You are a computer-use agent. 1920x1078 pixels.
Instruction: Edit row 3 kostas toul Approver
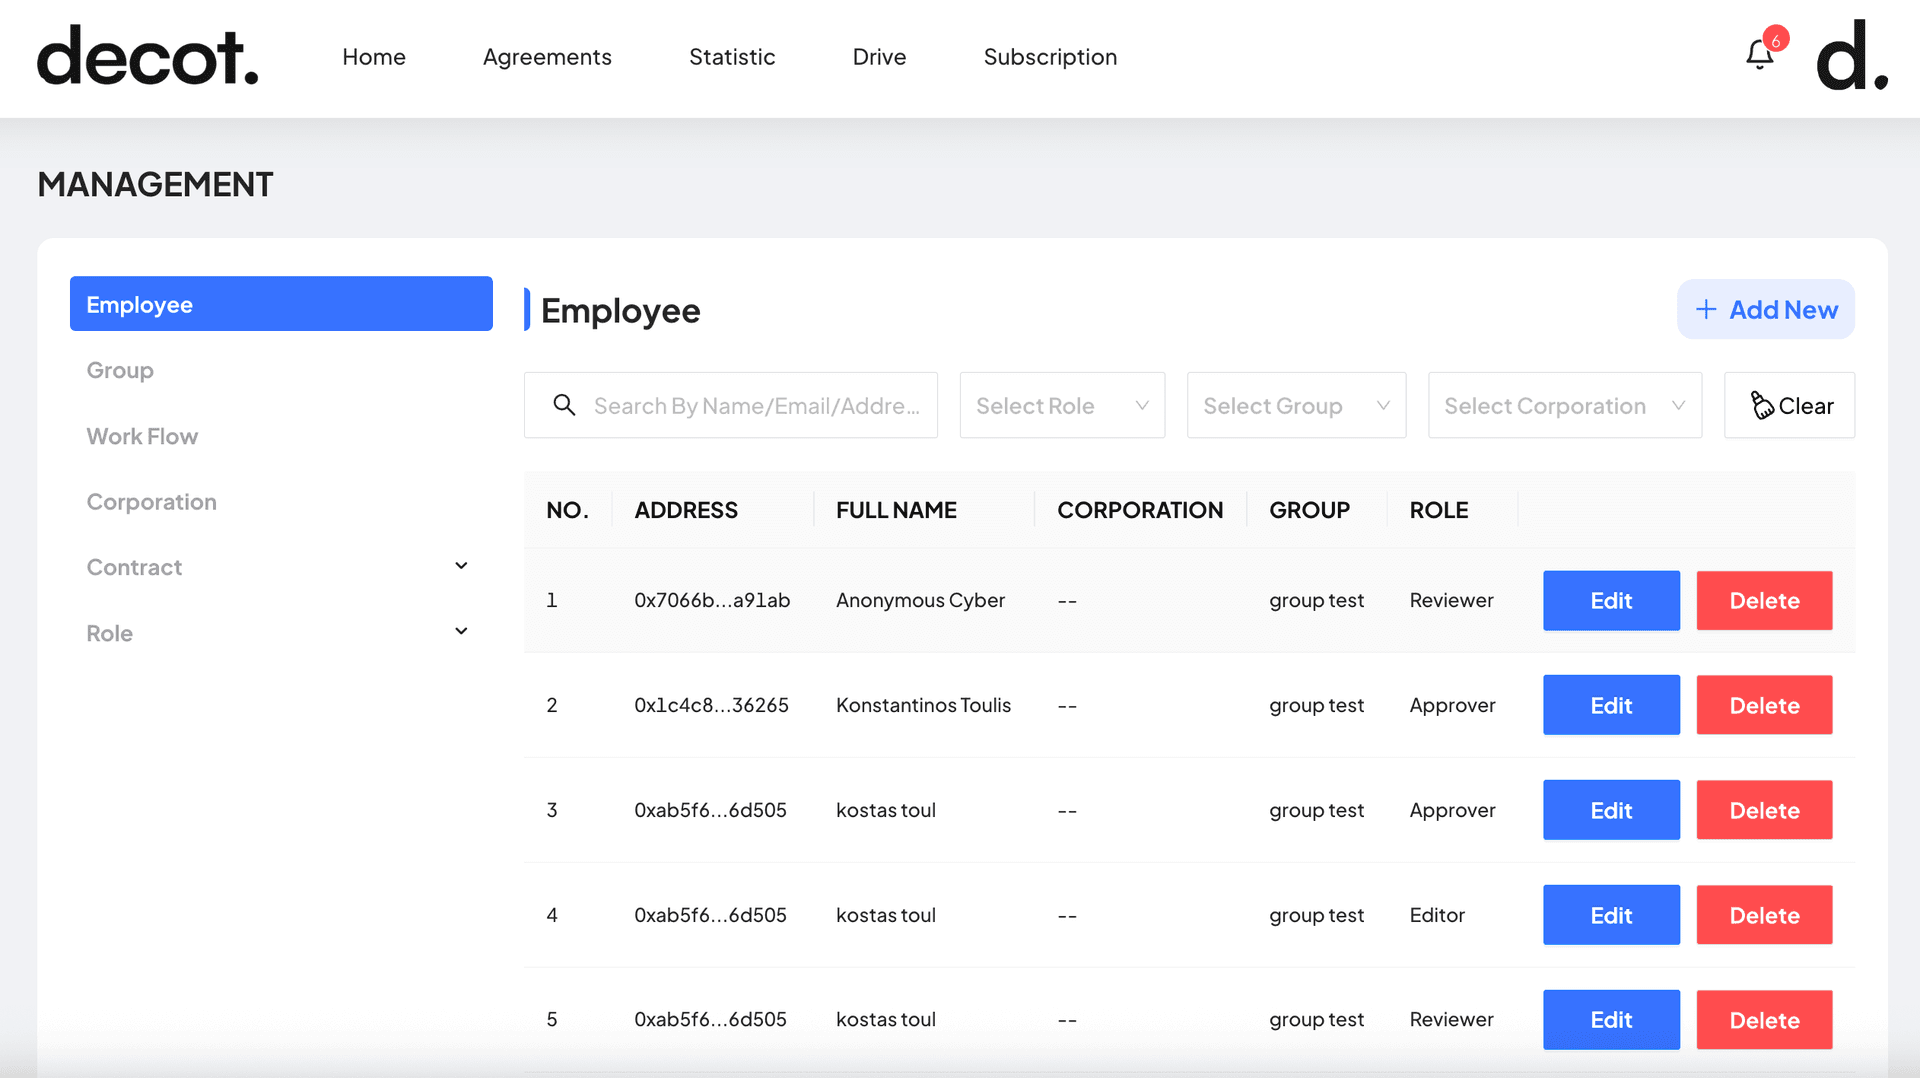coord(1611,810)
